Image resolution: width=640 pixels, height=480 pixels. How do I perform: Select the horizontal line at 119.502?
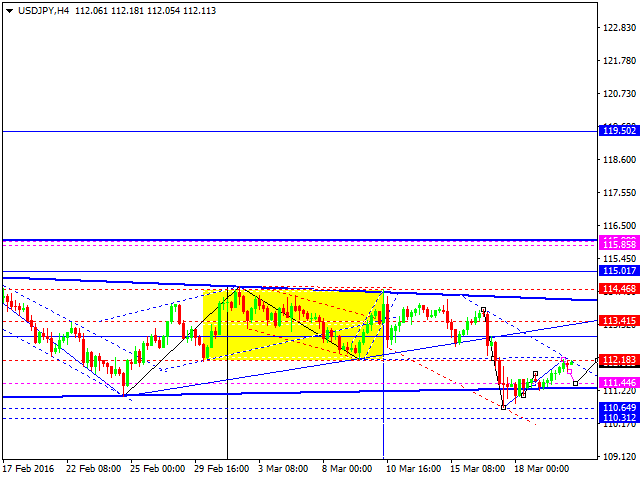coord(300,131)
